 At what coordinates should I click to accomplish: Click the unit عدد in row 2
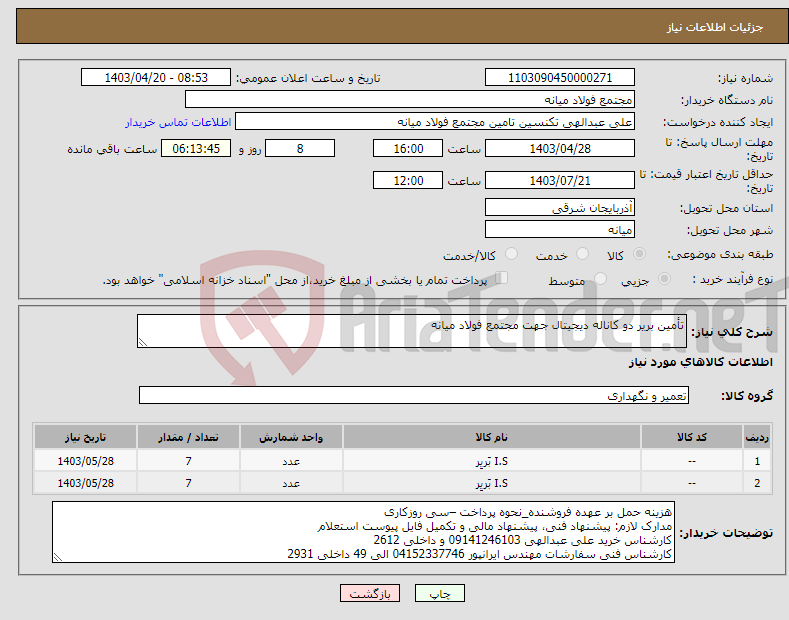(291, 483)
